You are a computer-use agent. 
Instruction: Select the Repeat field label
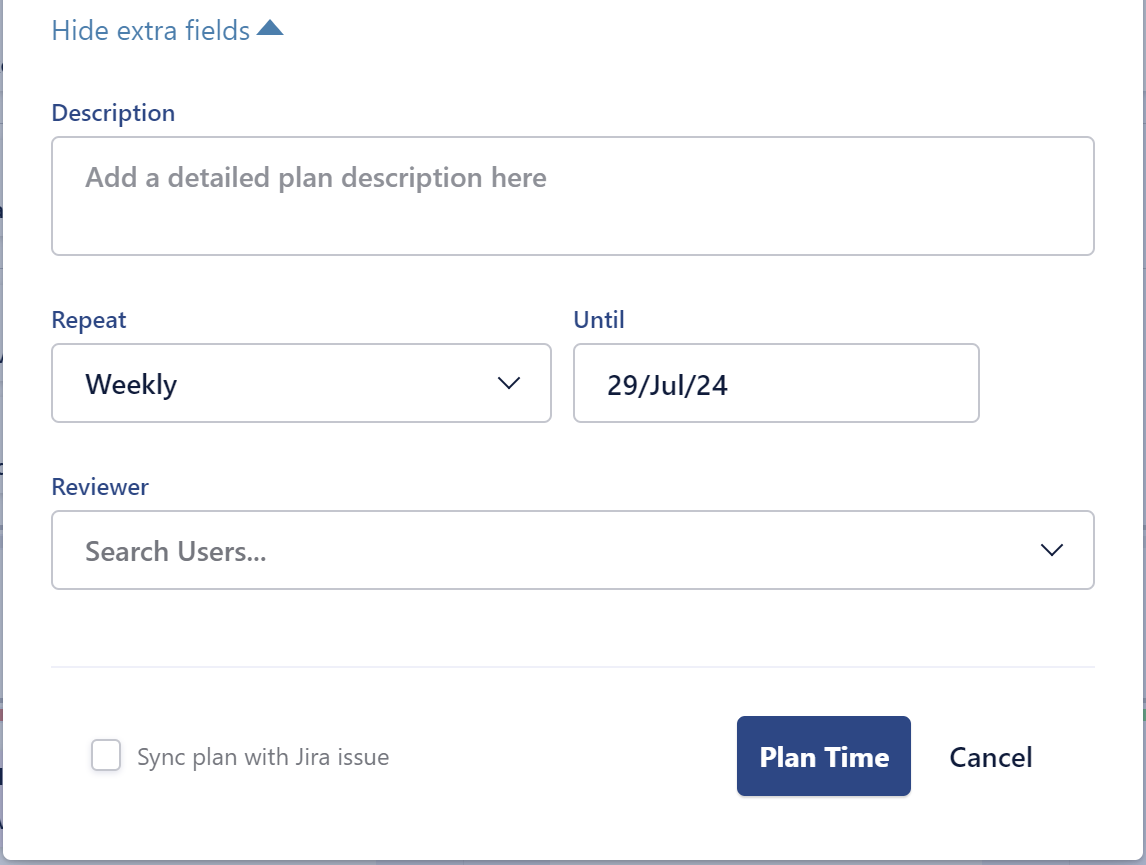point(89,319)
